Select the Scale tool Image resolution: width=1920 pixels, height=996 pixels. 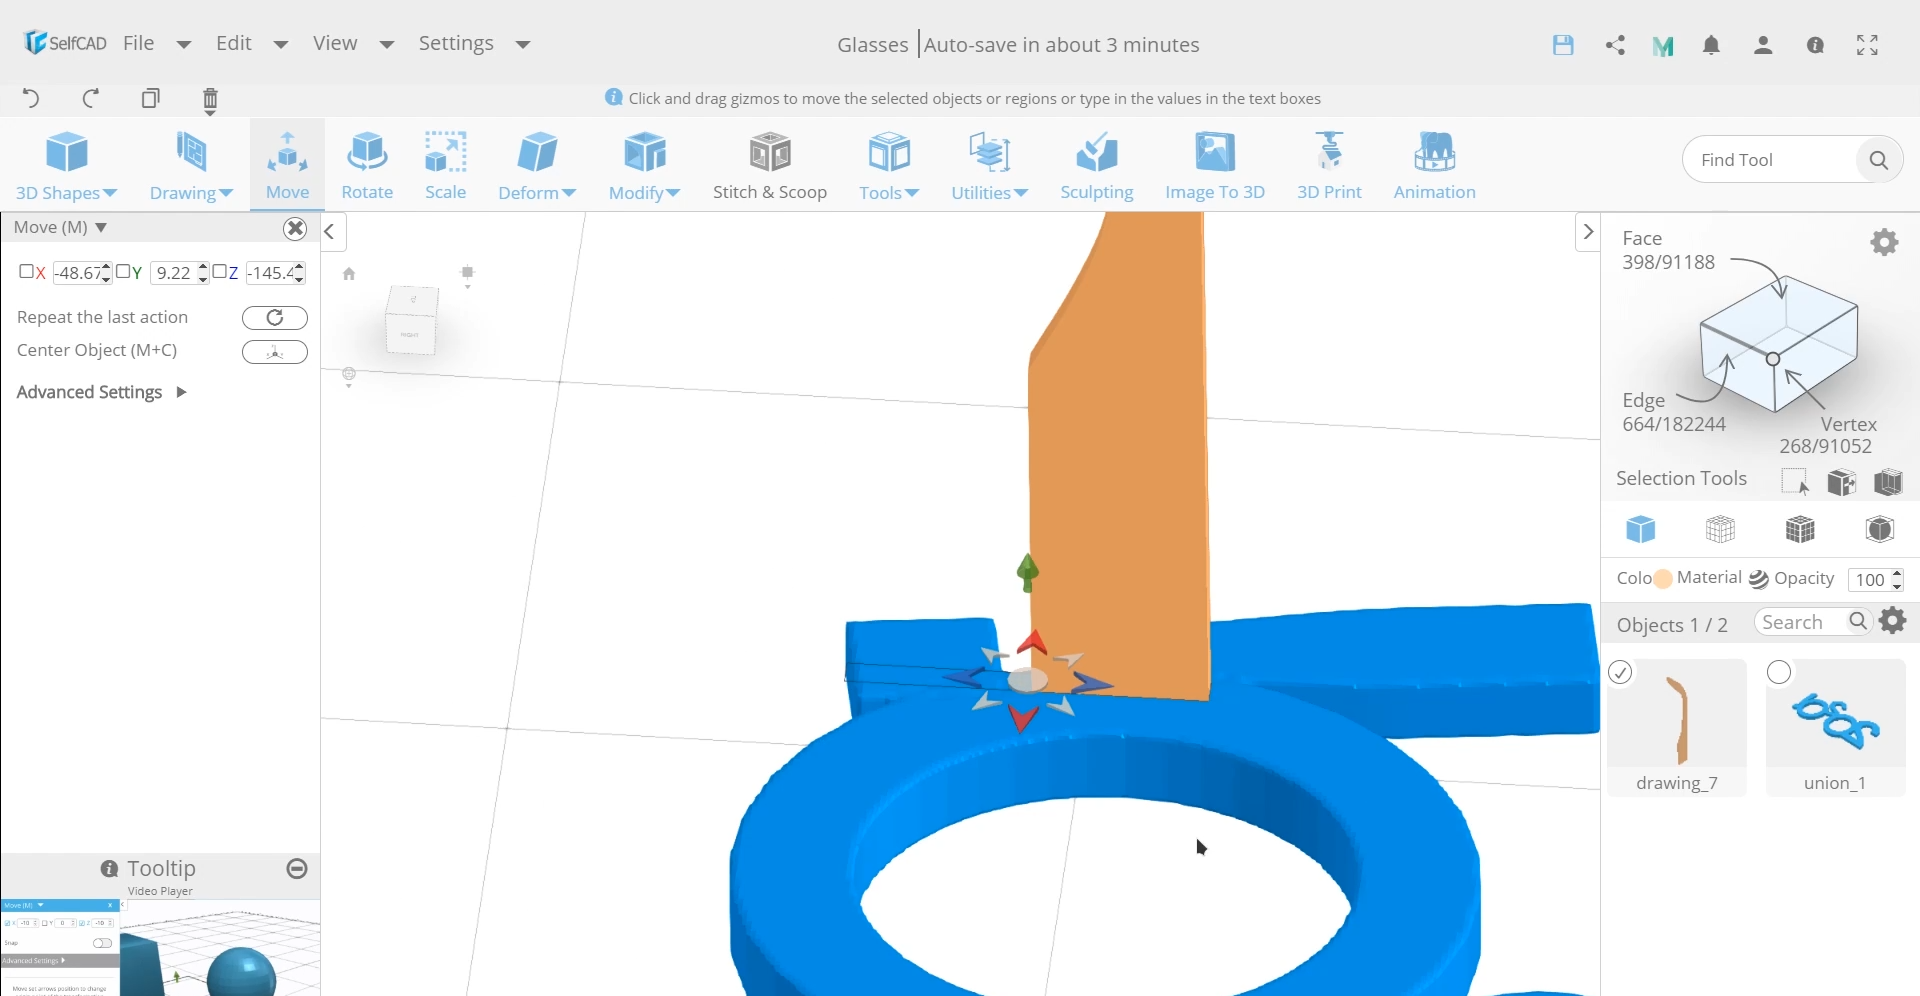coord(445,165)
